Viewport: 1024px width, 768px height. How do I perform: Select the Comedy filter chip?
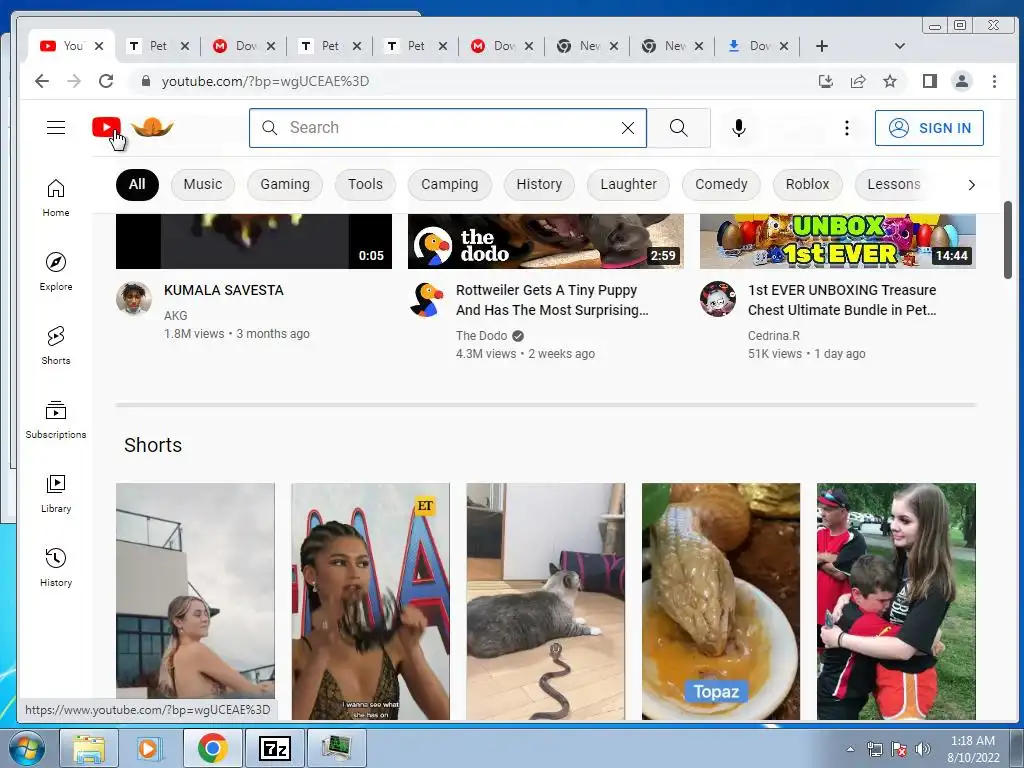tap(721, 184)
